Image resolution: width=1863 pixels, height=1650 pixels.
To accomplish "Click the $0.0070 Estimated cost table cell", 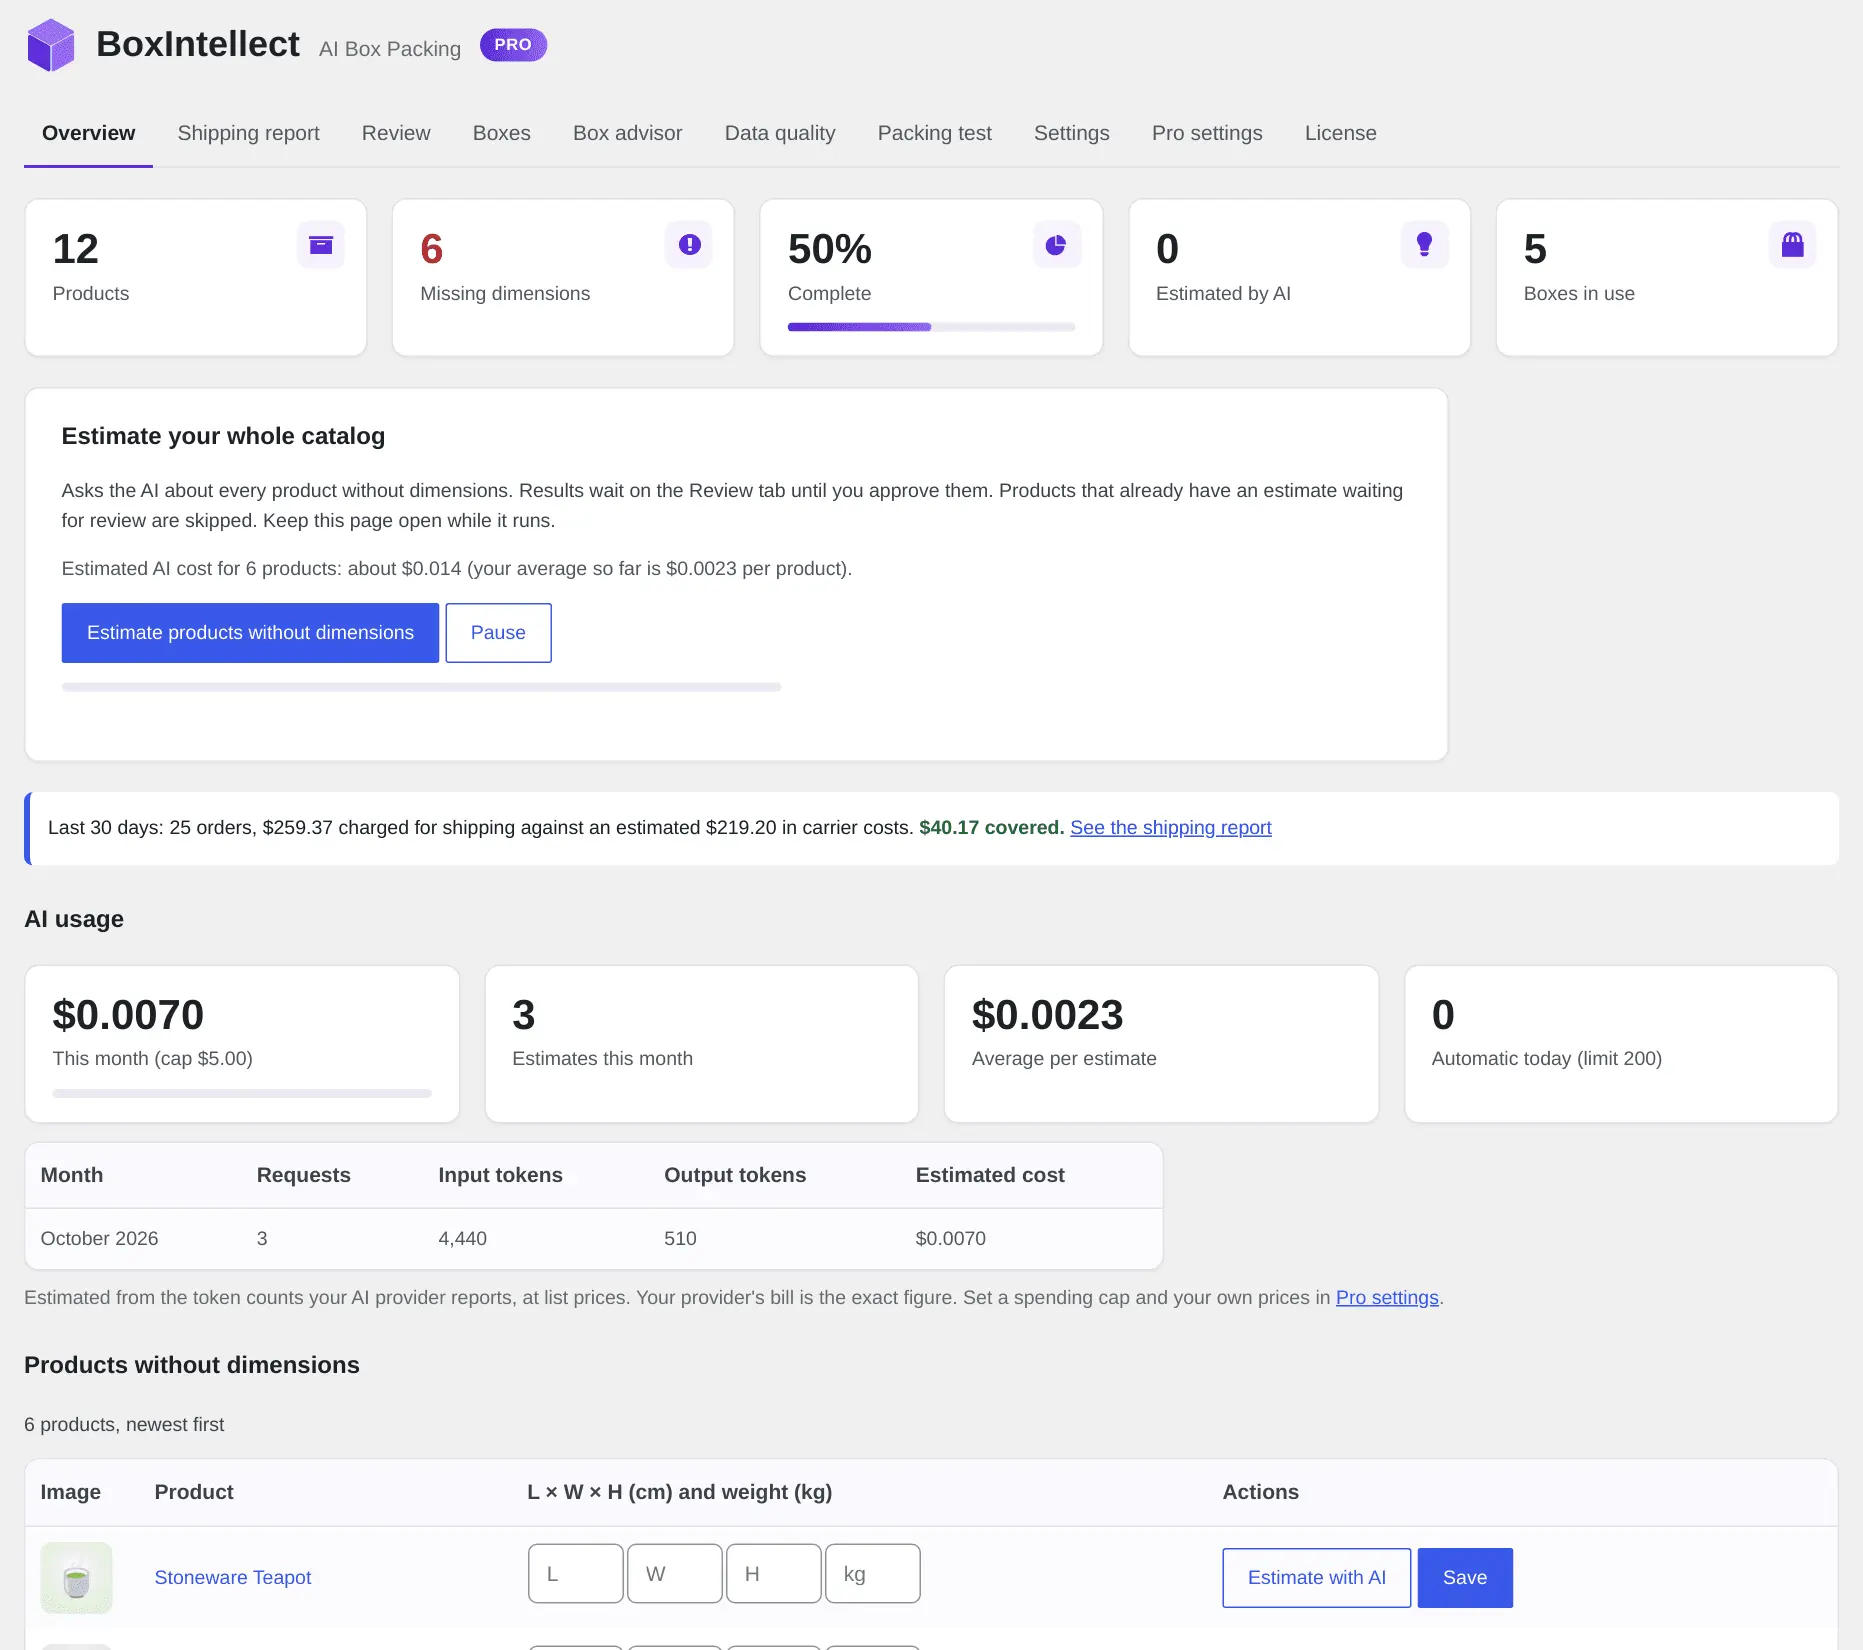I will tap(951, 1239).
